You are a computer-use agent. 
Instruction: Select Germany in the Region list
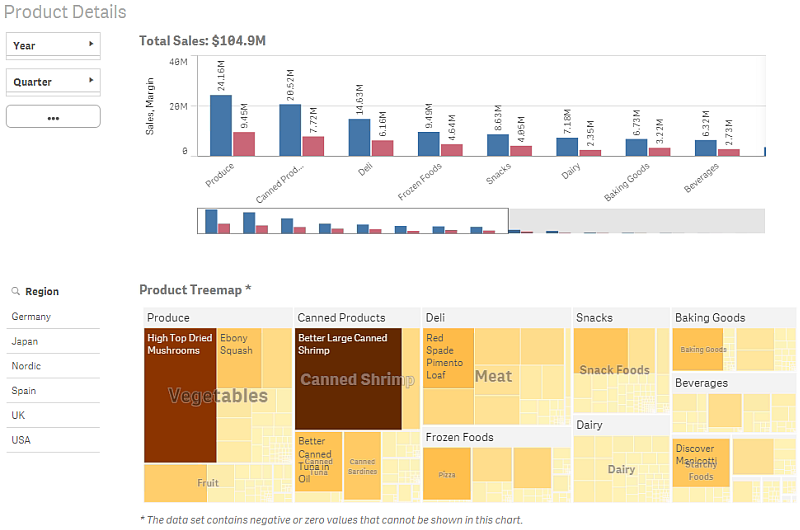[32, 317]
